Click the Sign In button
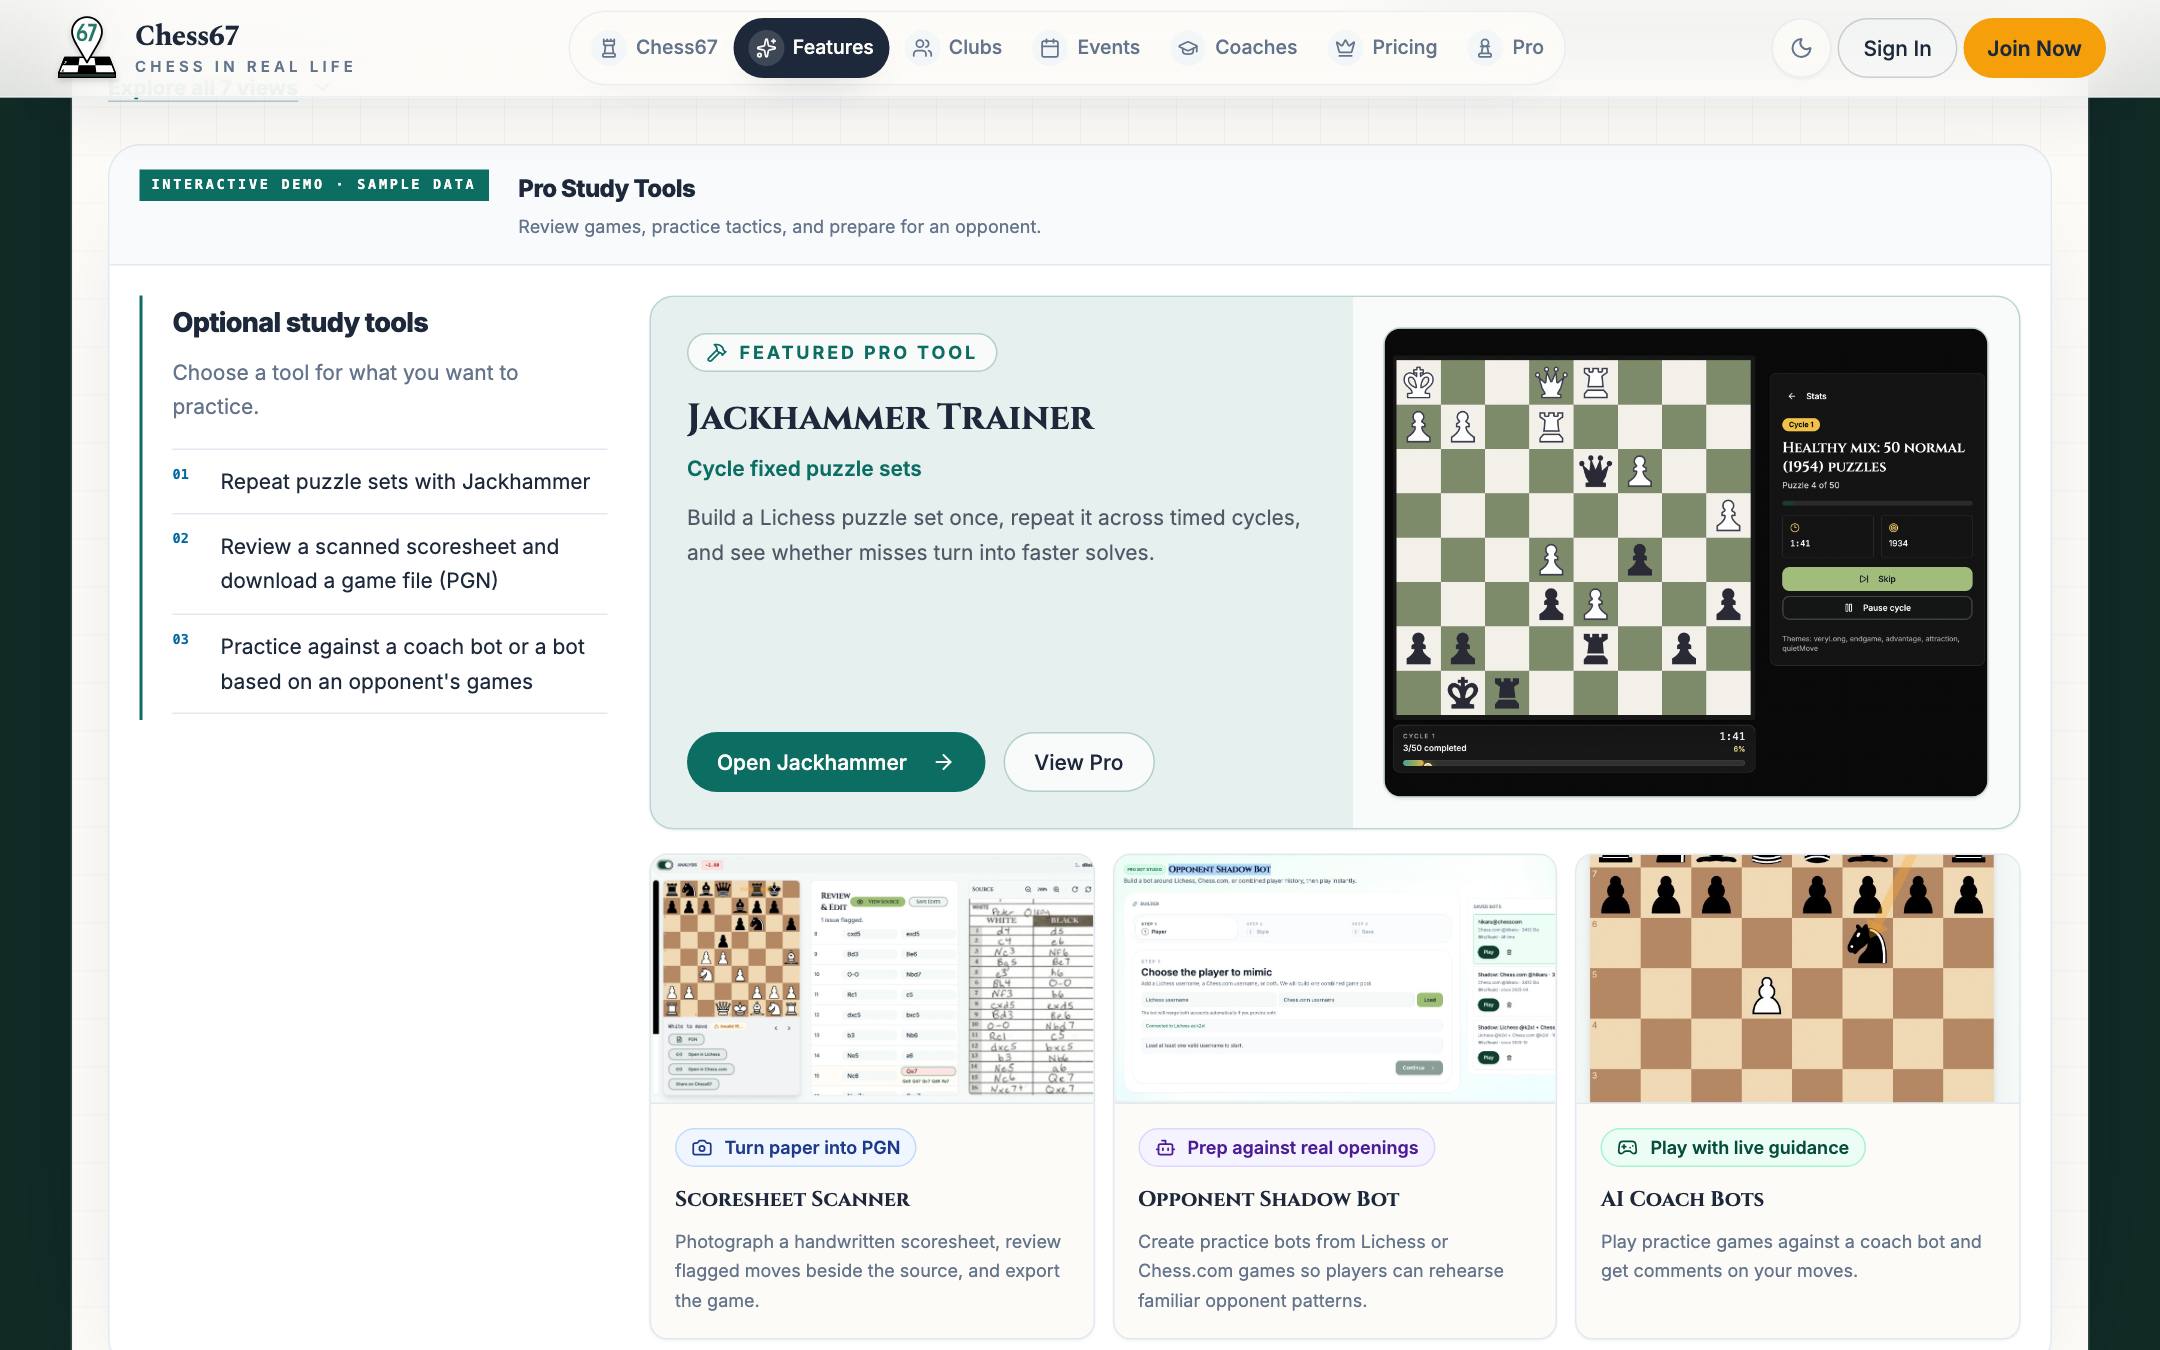 (x=1897, y=48)
